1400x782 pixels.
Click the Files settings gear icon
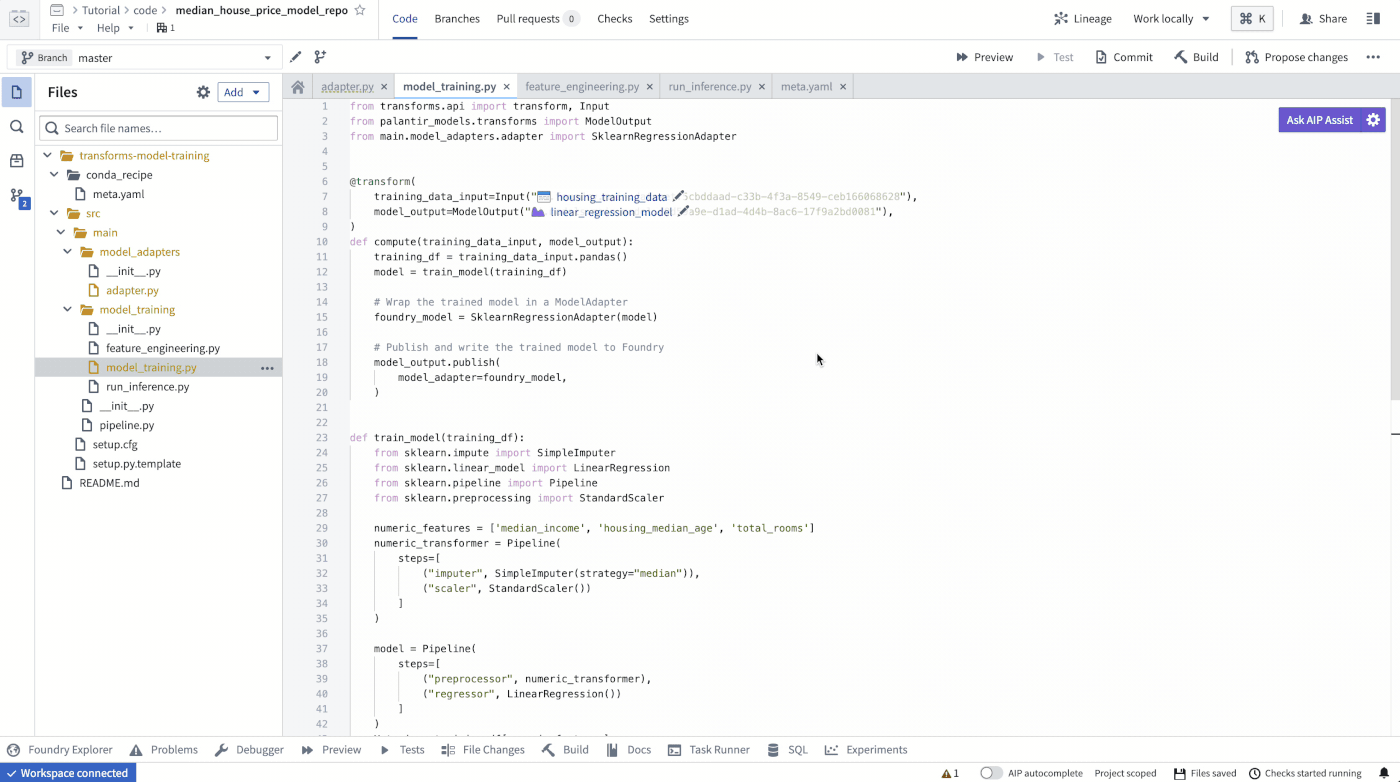tap(203, 92)
